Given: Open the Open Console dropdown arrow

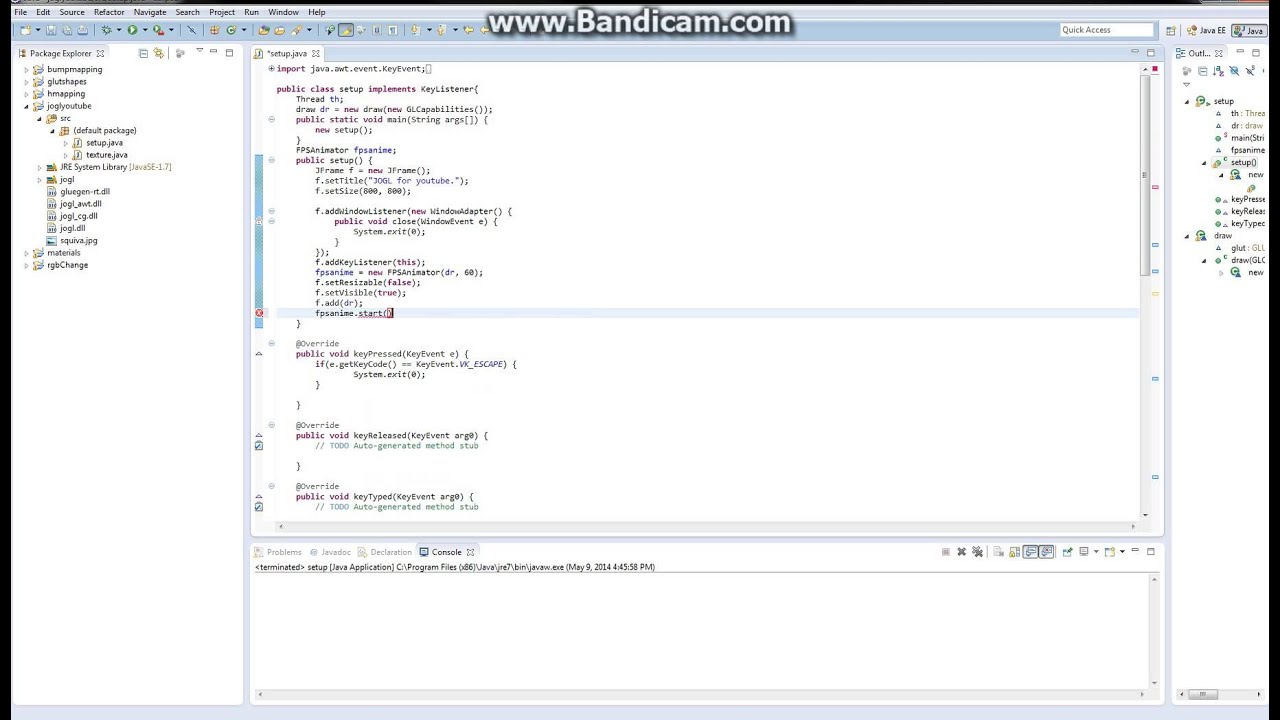Looking at the screenshot, I should coord(1122,552).
